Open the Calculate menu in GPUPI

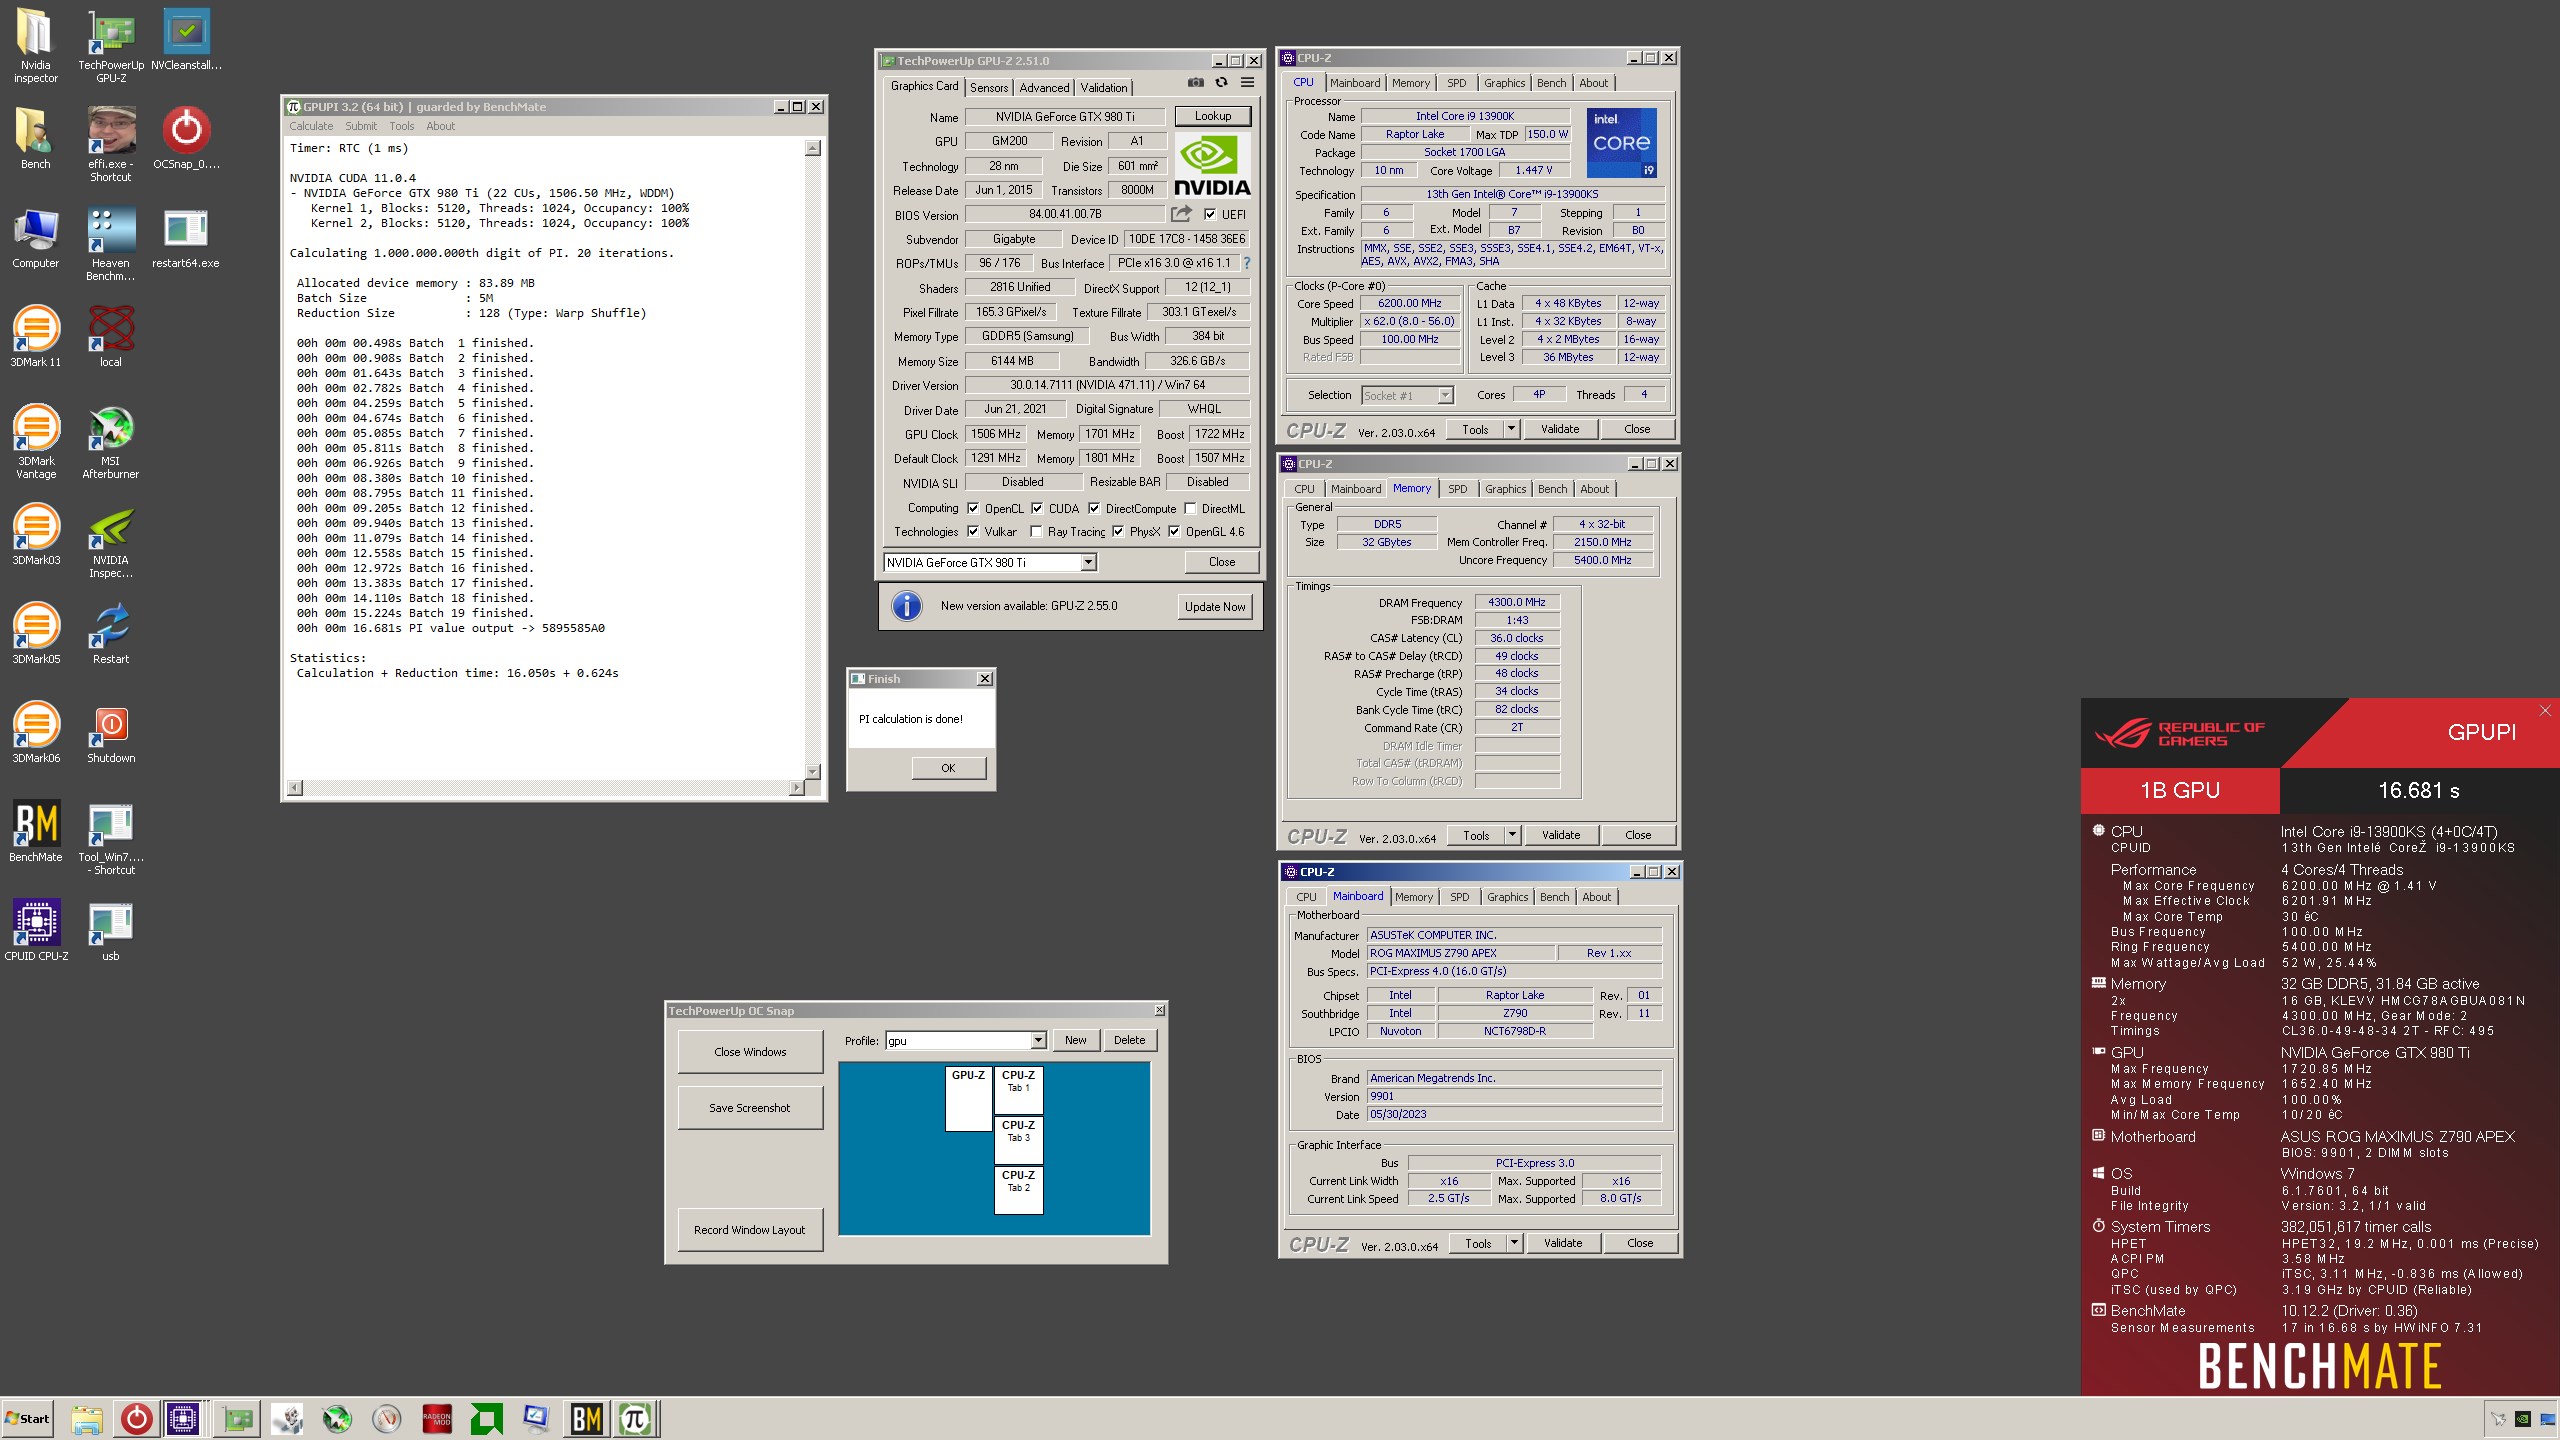coord(311,126)
